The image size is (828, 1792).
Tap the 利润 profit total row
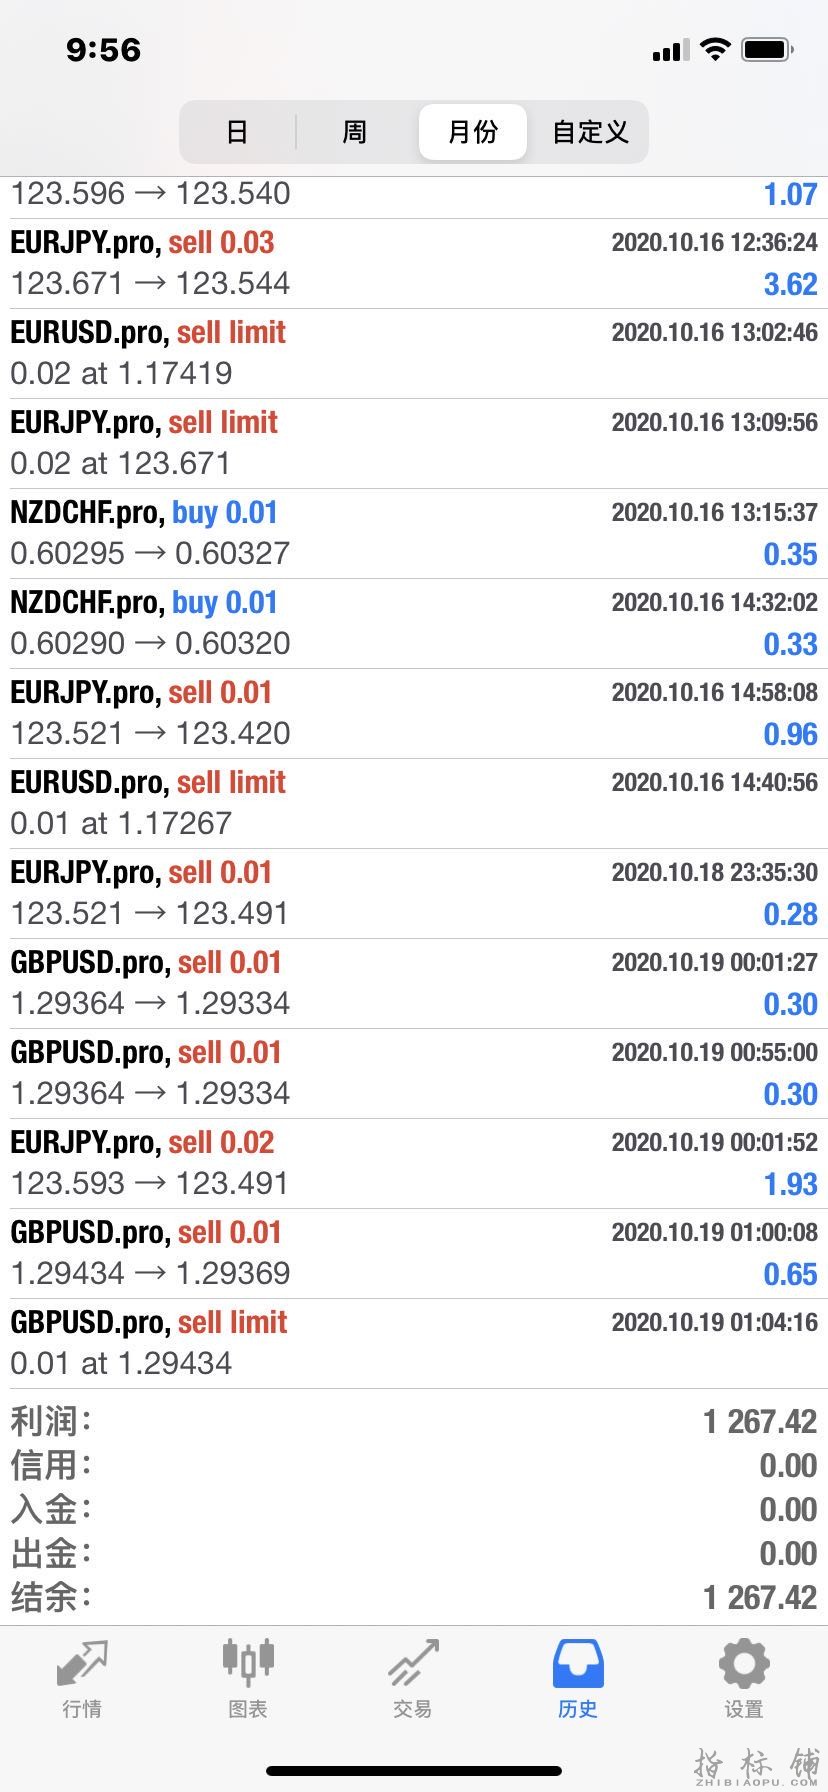(x=414, y=1421)
